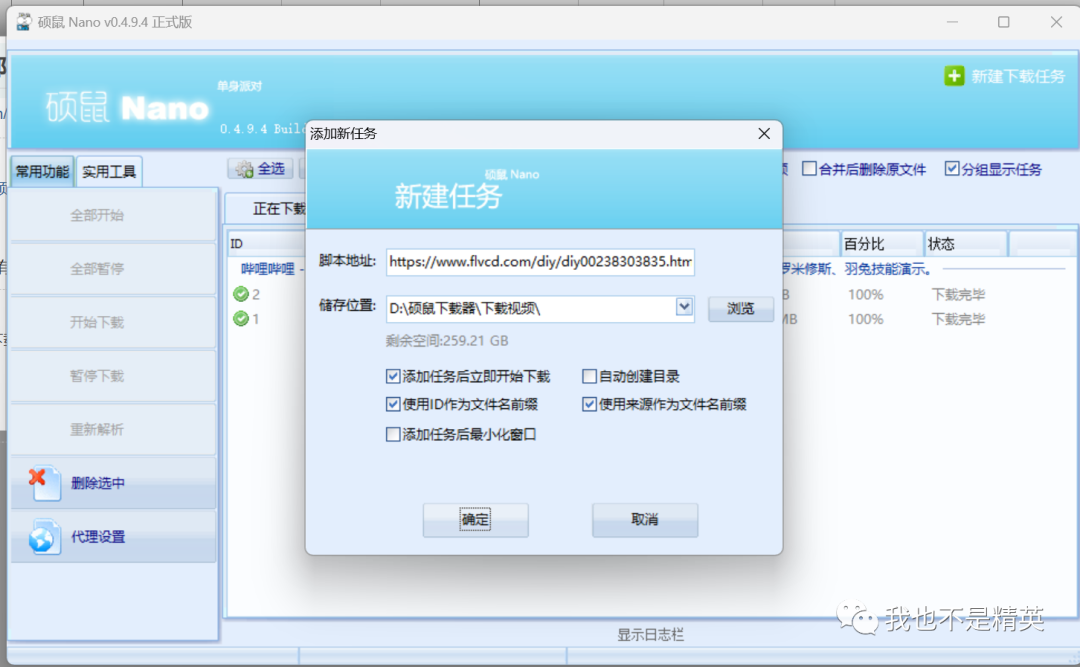This screenshot has width=1080, height=667.
Task: Toggle 使用来源作为文件名前缀 checkbox
Action: [x=589, y=404]
